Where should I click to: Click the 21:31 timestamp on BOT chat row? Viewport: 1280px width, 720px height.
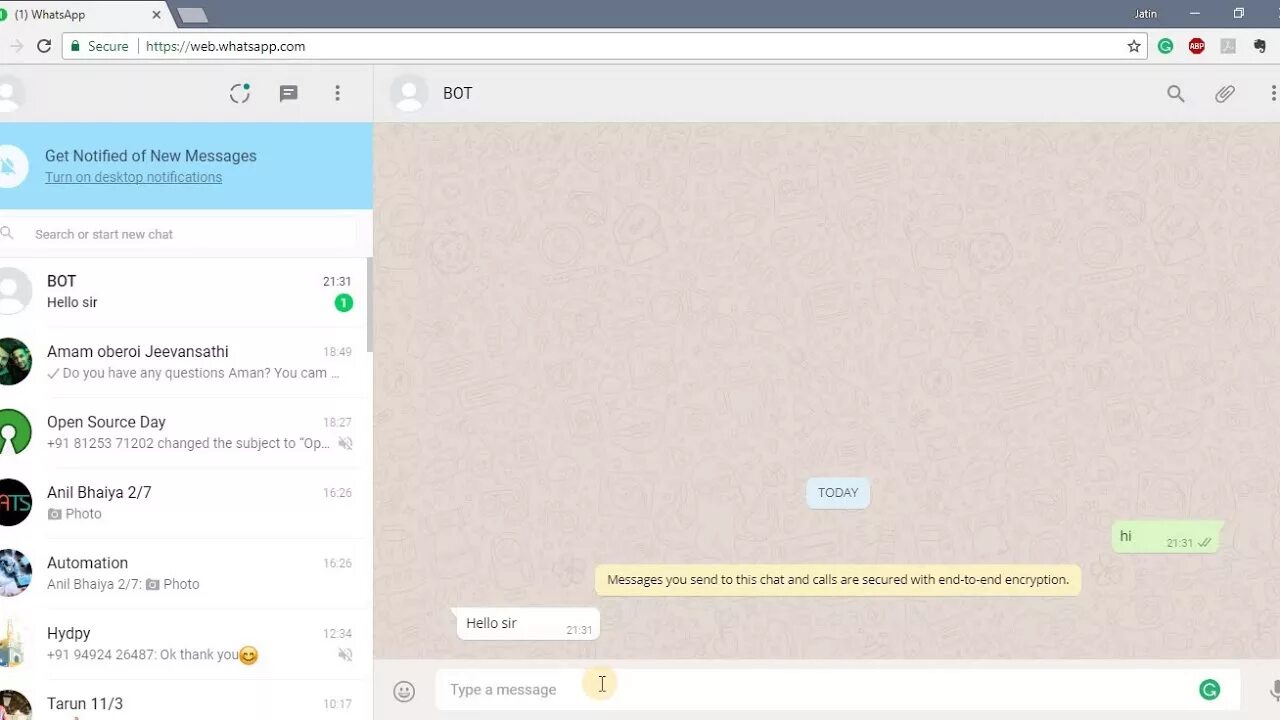pos(337,282)
